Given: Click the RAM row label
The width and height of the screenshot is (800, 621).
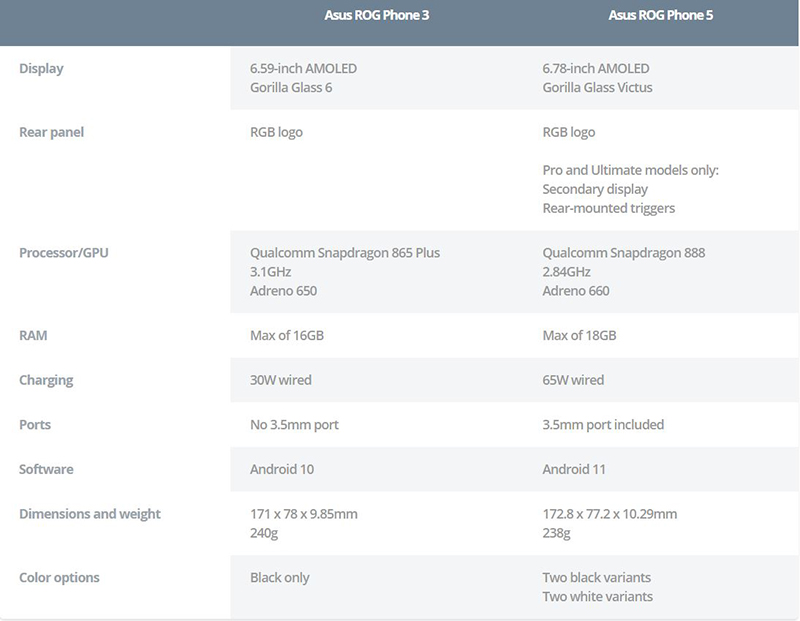Looking at the screenshot, I should tap(33, 336).
